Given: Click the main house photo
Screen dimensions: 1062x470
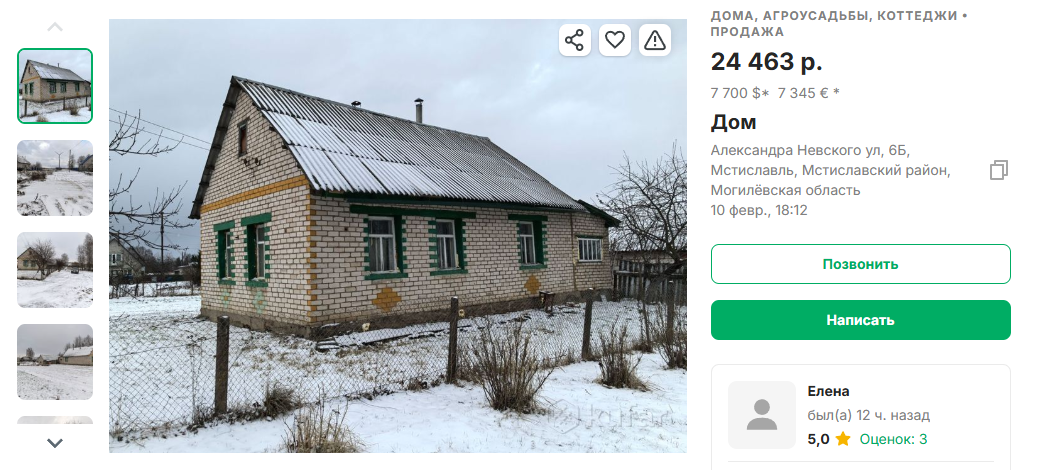Looking at the screenshot, I should [398, 236].
